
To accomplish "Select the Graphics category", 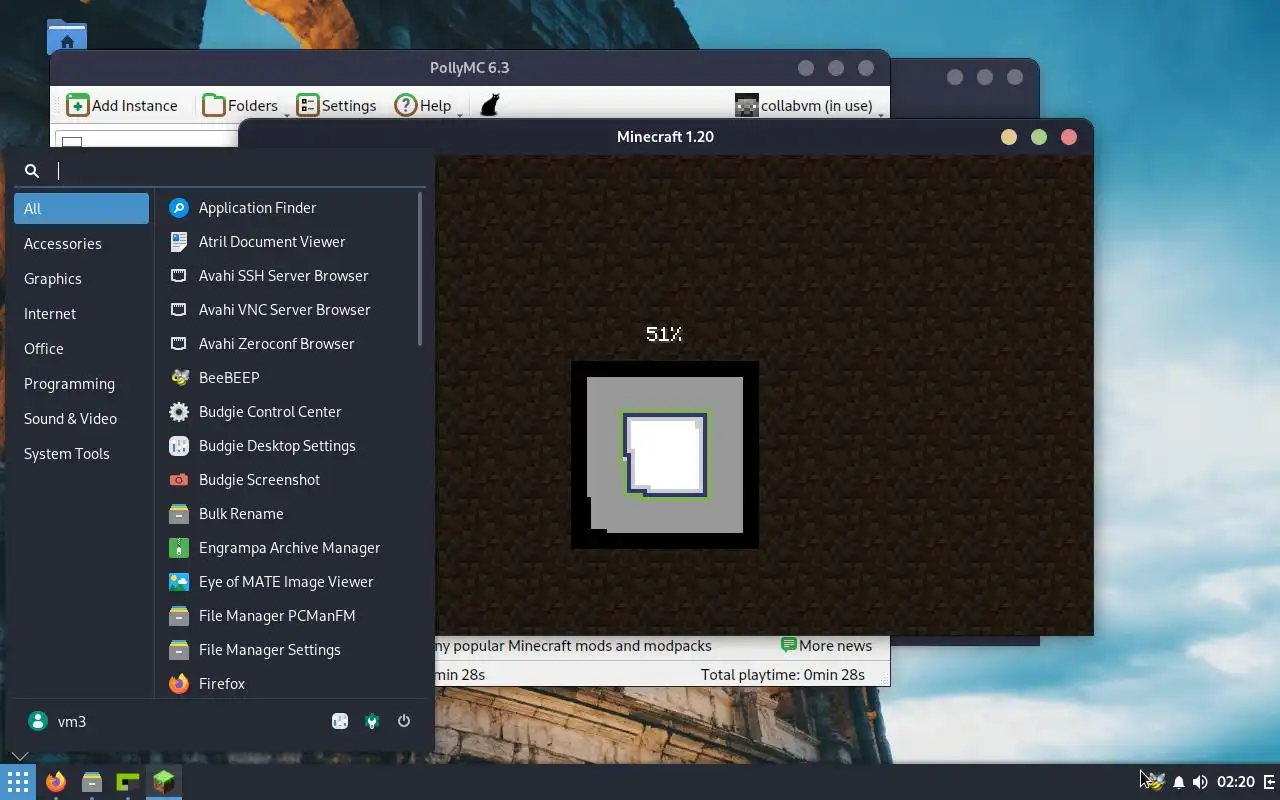I will pyautogui.click(x=81, y=279).
